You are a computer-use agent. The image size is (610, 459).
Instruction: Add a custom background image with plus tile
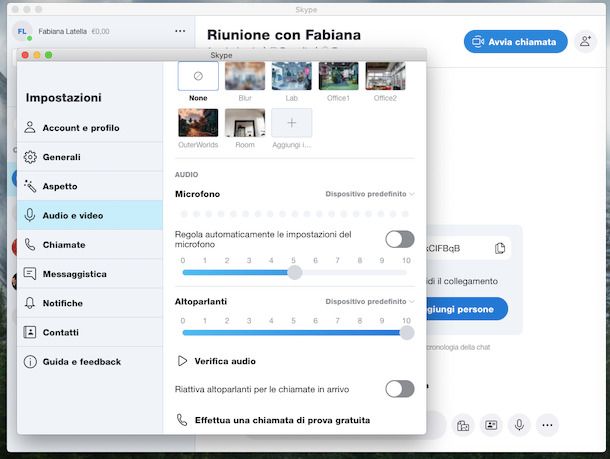(x=291, y=123)
